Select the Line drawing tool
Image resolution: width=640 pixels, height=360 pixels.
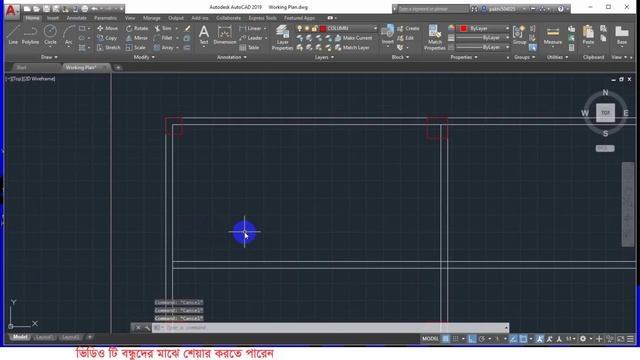[13, 35]
